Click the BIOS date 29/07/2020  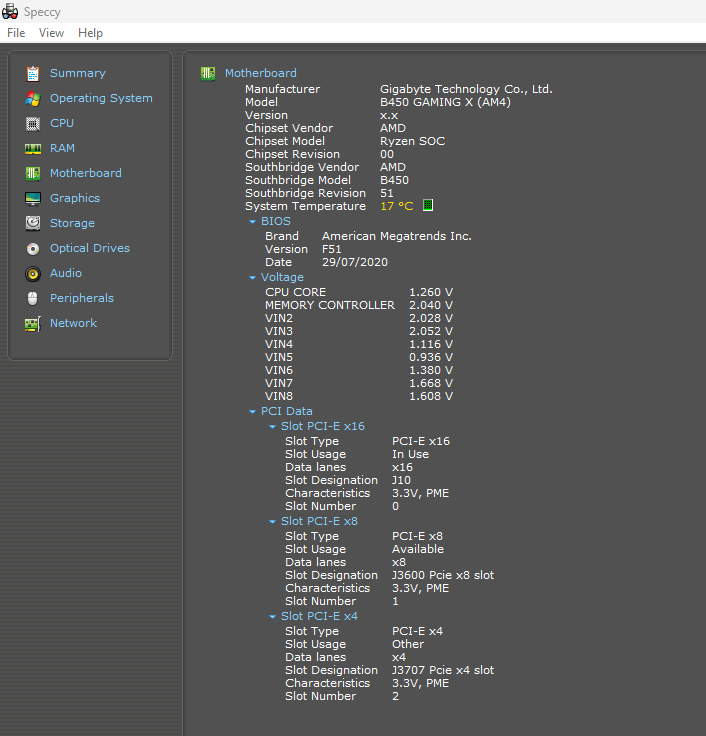click(x=355, y=262)
